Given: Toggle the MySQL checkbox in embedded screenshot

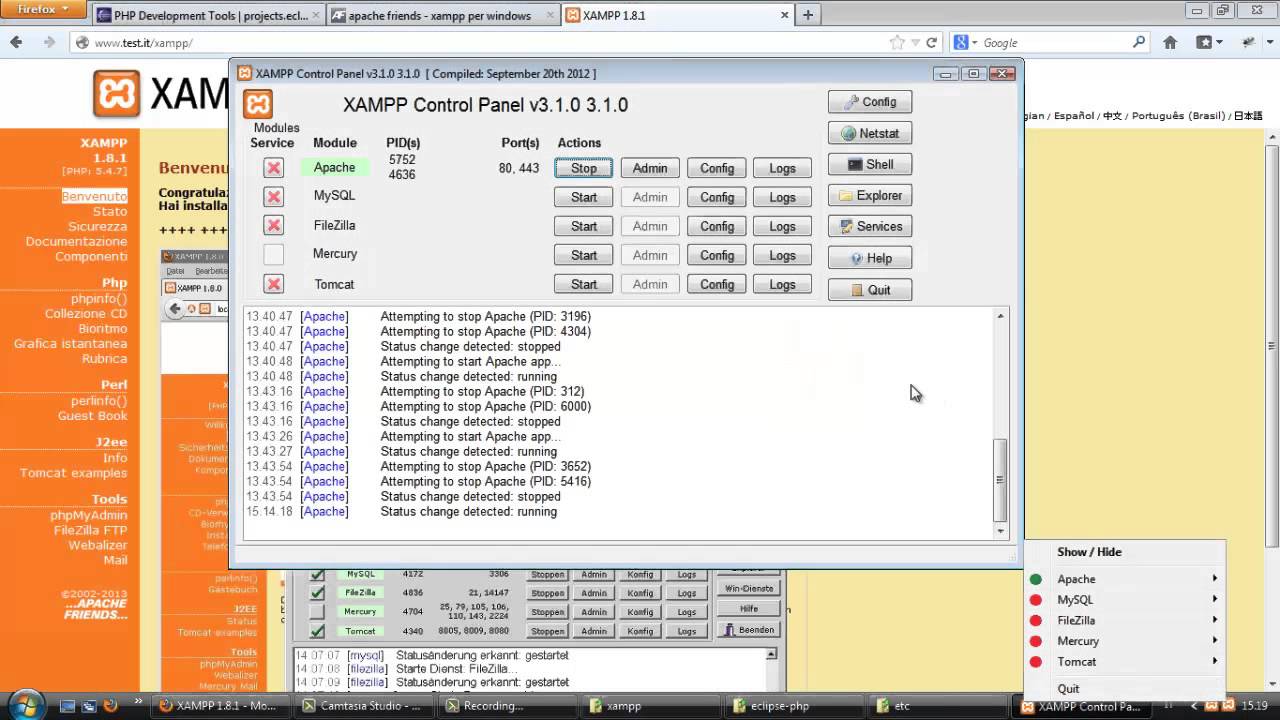Looking at the screenshot, I should point(317,574).
